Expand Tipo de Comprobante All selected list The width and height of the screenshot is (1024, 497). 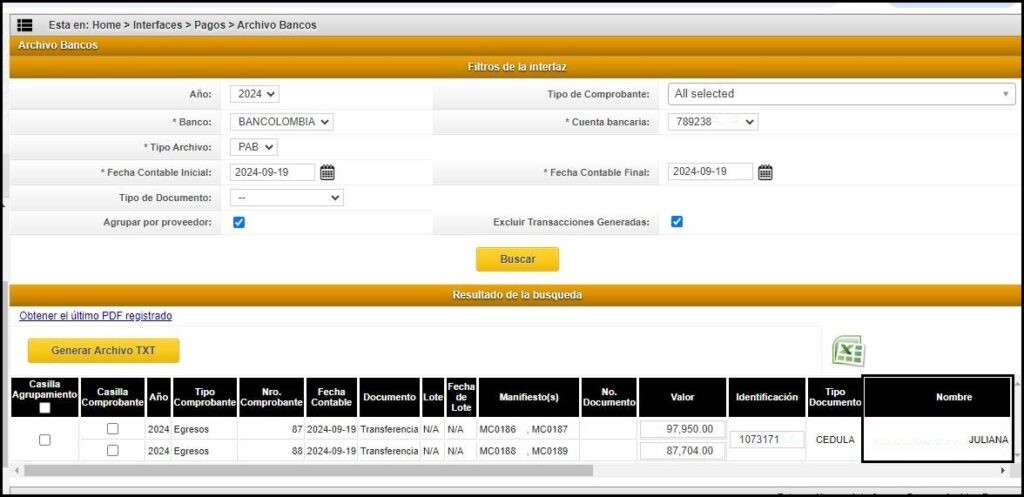pyautogui.click(x=841, y=94)
